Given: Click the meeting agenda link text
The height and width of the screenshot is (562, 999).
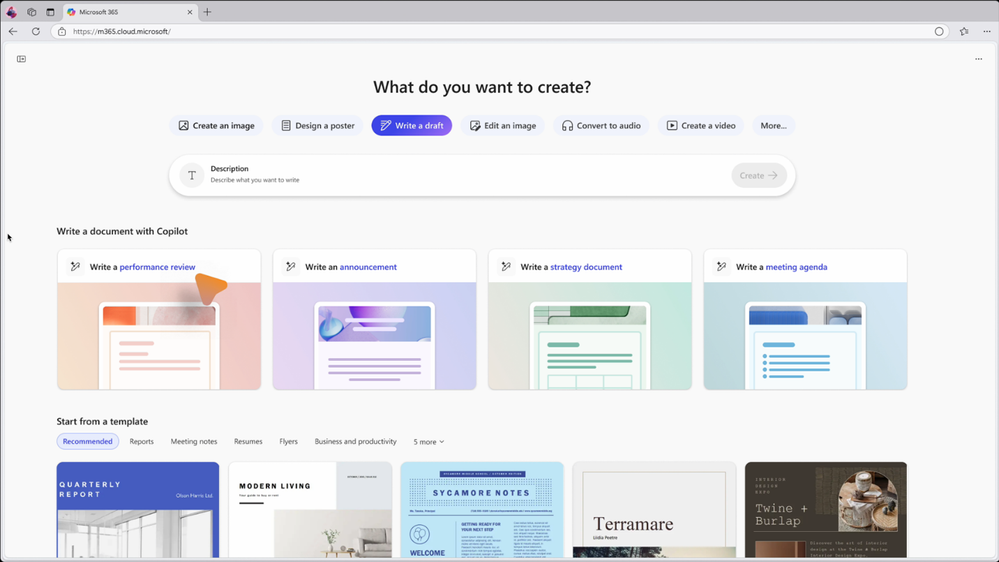Looking at the screenshot, I should point(796,267).
